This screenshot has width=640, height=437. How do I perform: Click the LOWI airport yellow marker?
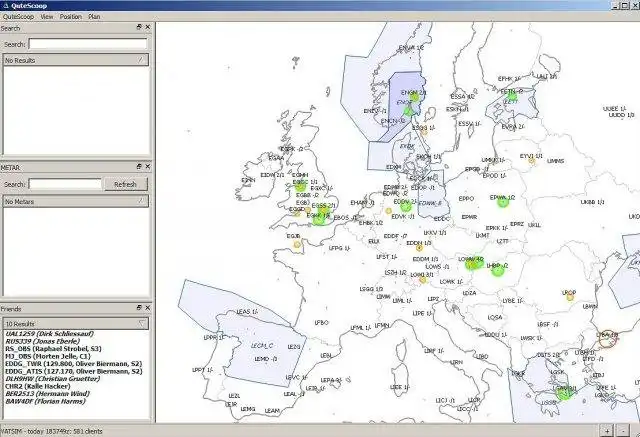coord(422,280)
